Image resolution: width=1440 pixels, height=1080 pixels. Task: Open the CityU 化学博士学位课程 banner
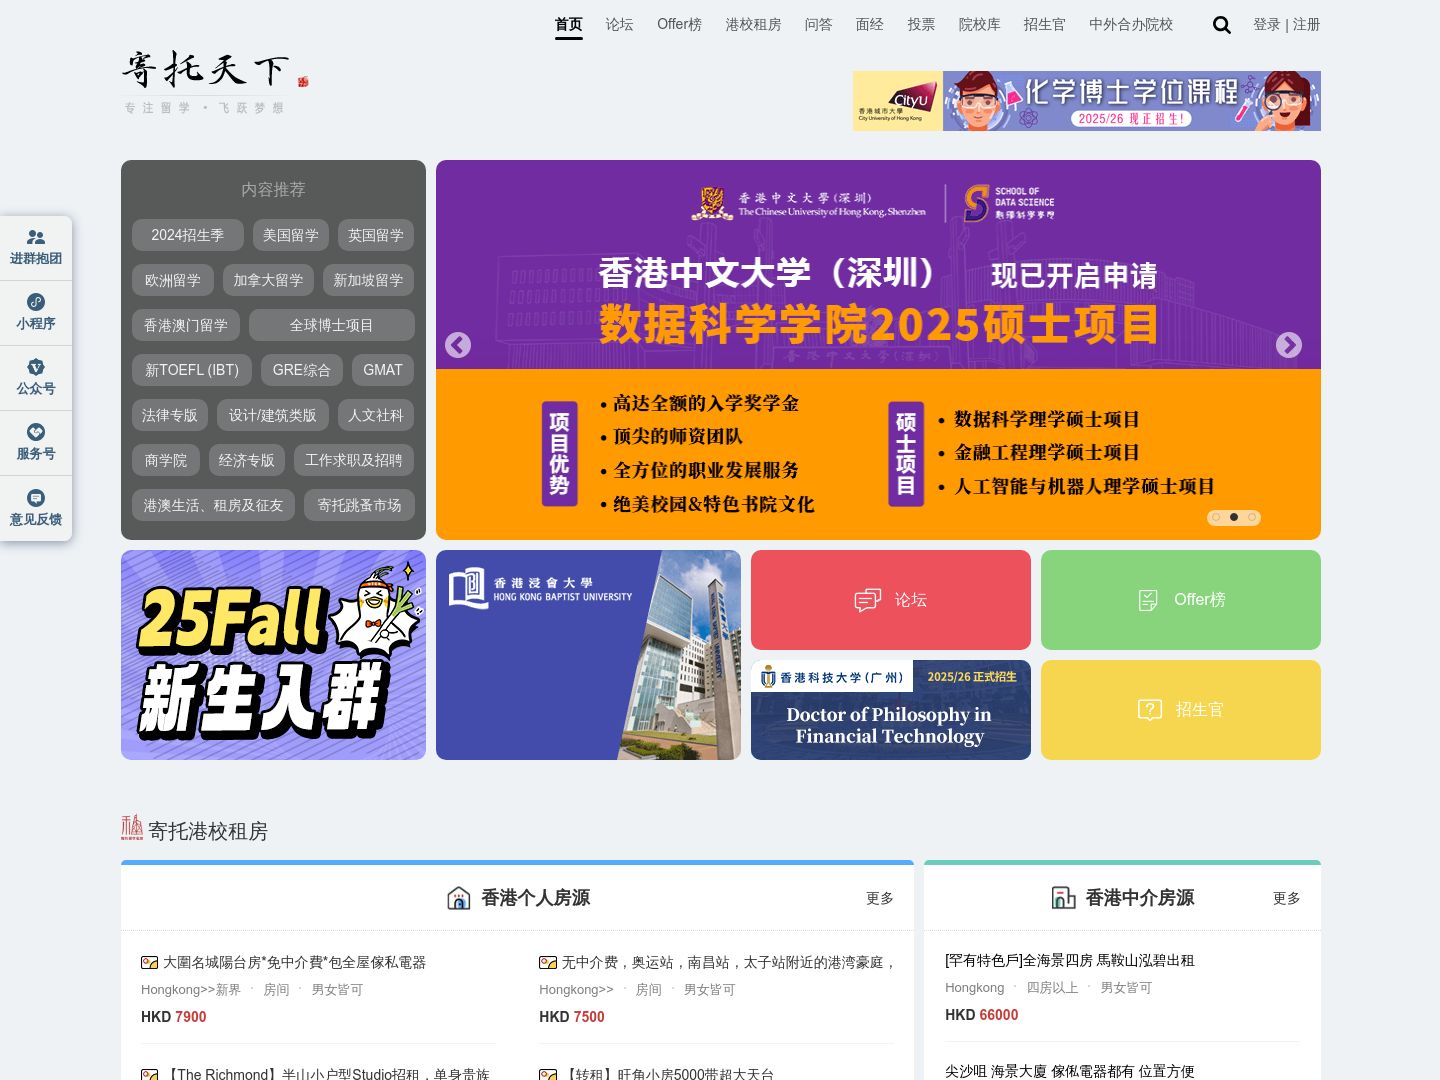(1087, 101)
